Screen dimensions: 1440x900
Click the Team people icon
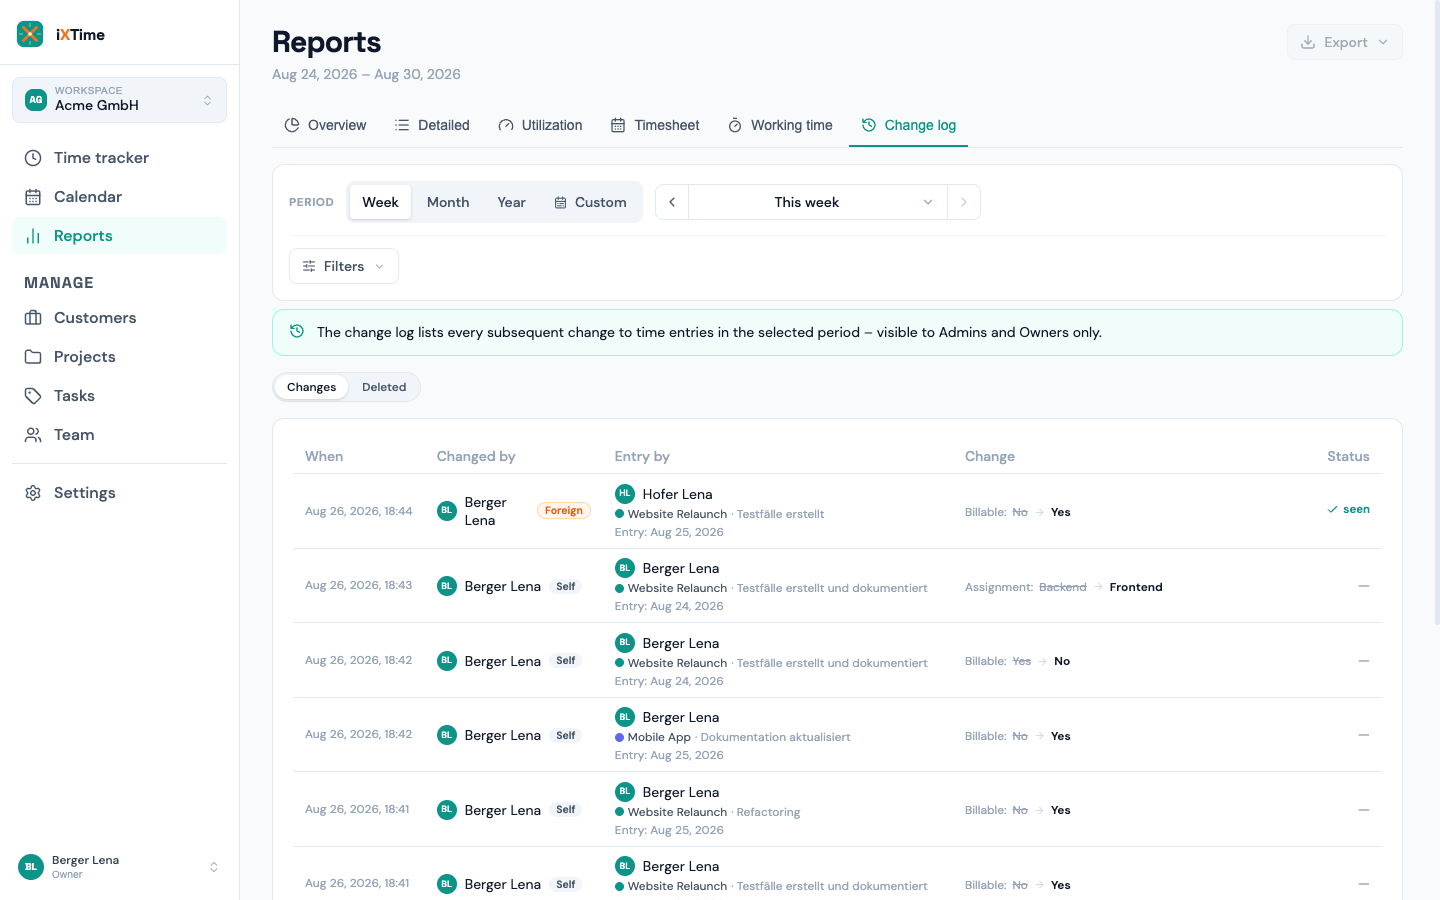click(x=33, y=435)
